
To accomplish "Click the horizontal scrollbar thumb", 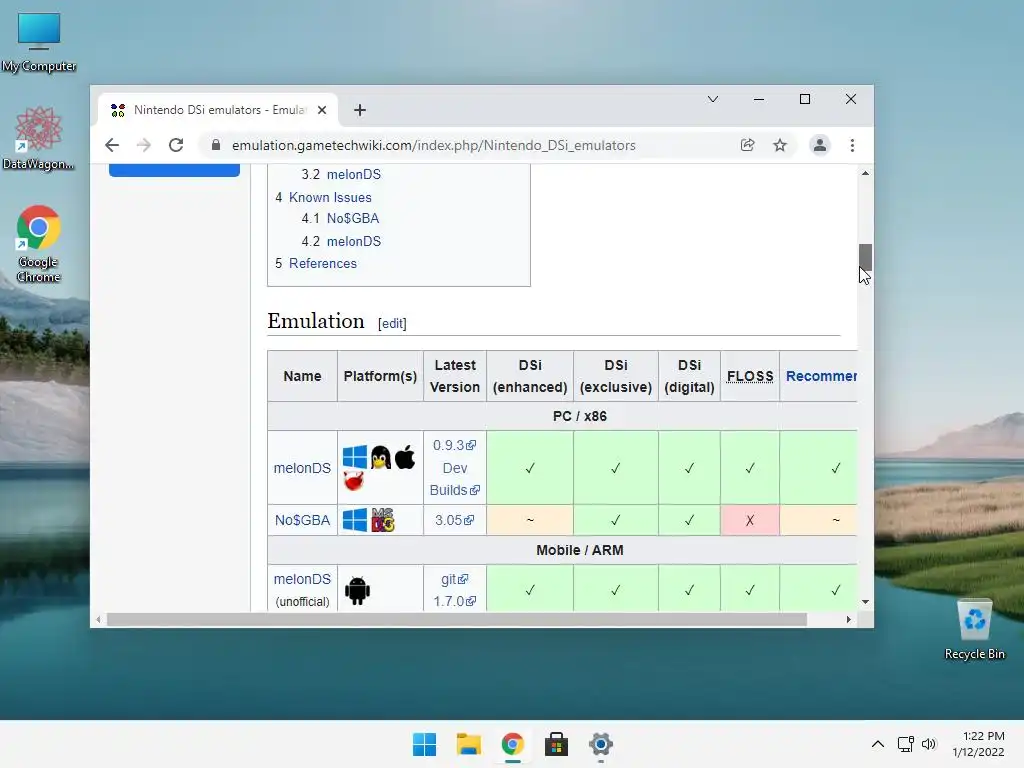I will coord(456,619).
